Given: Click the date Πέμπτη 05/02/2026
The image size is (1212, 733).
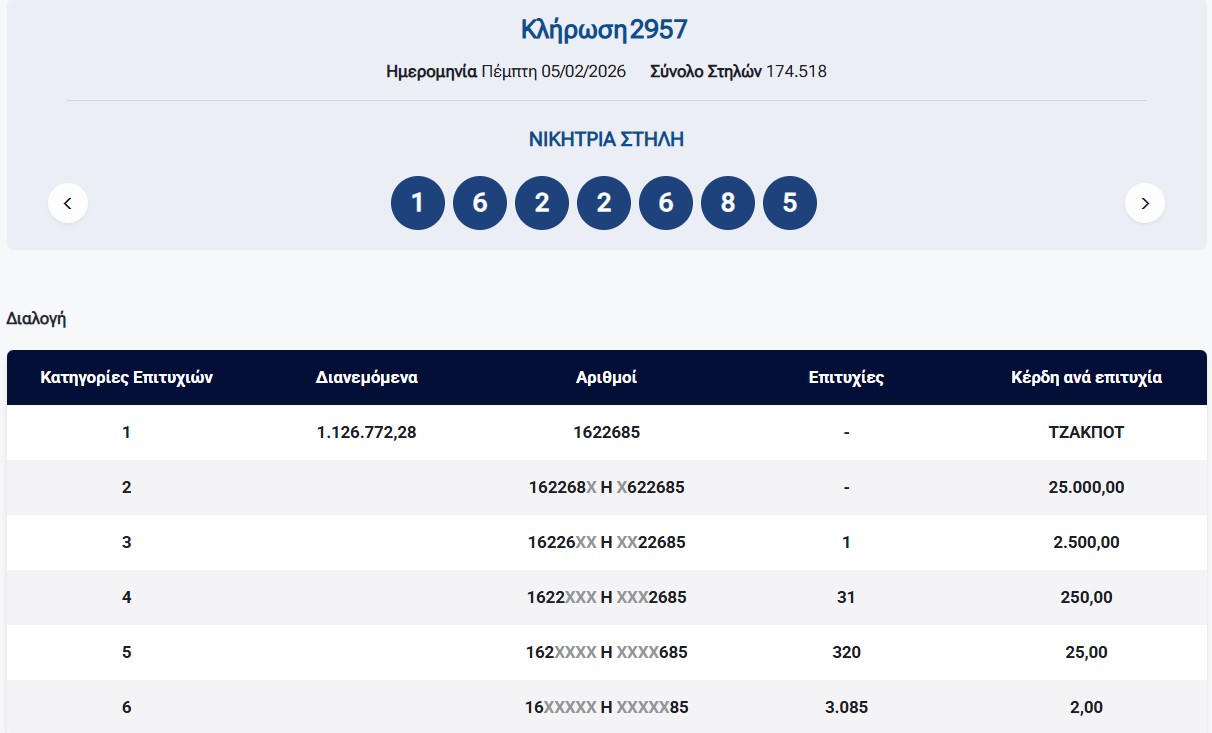Looking at the screenshot, I should (553, 72).
